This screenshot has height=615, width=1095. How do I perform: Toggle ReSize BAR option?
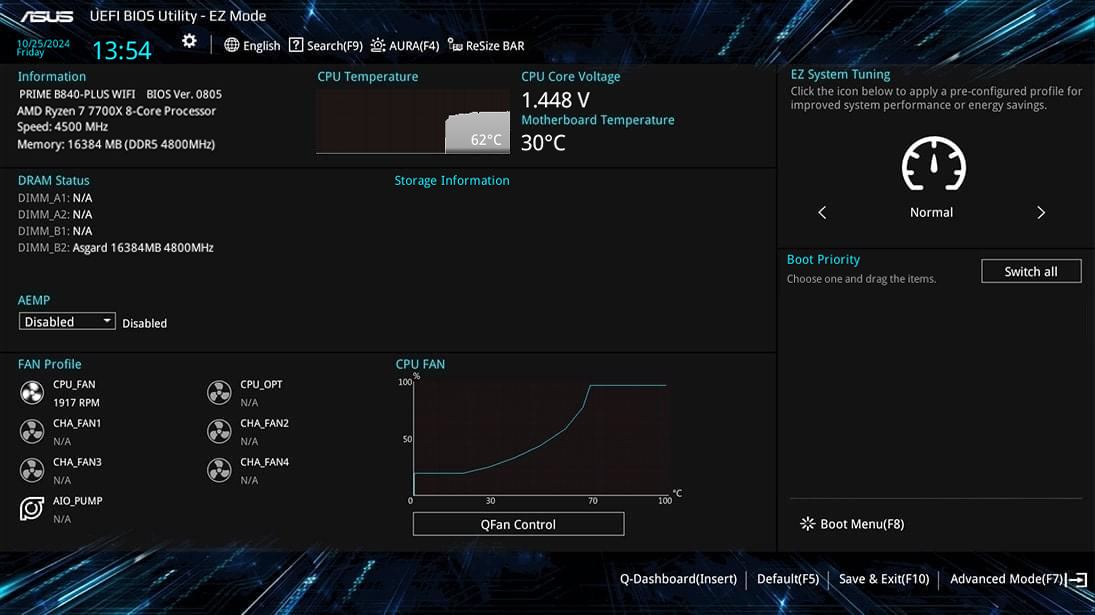pos(494,46)
